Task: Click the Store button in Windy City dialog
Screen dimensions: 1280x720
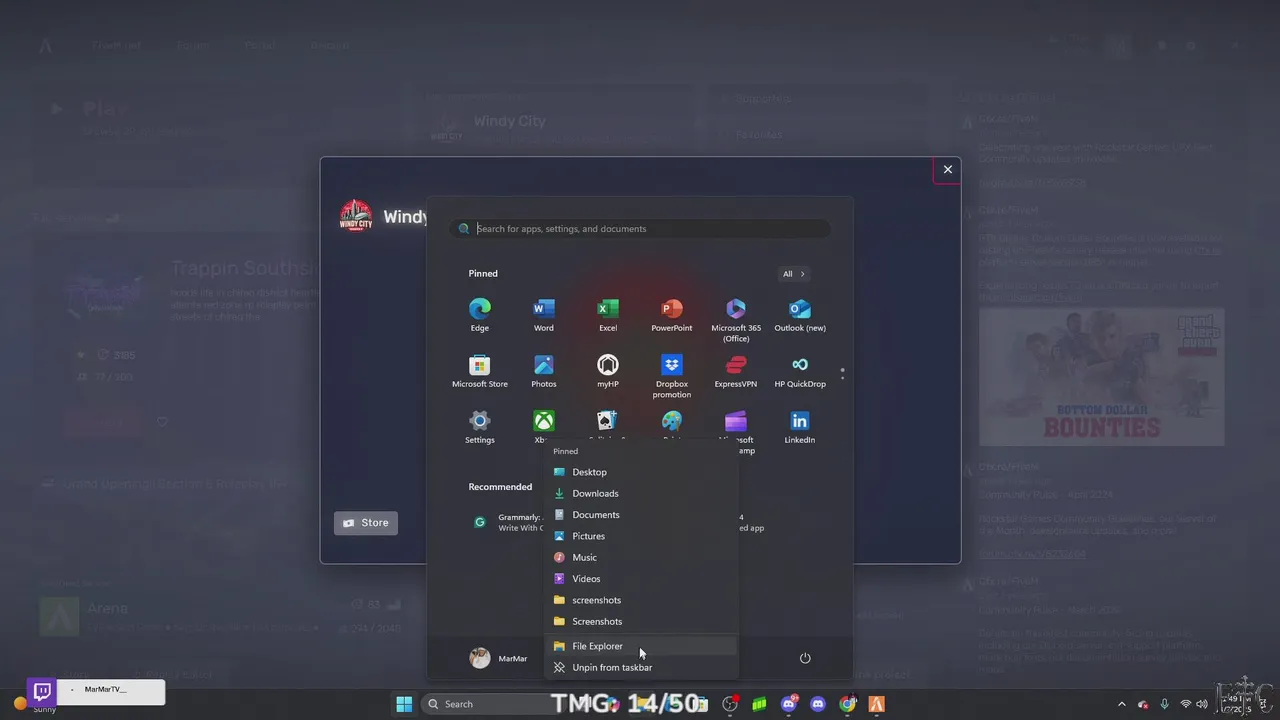Action: [x=366, y=523]
